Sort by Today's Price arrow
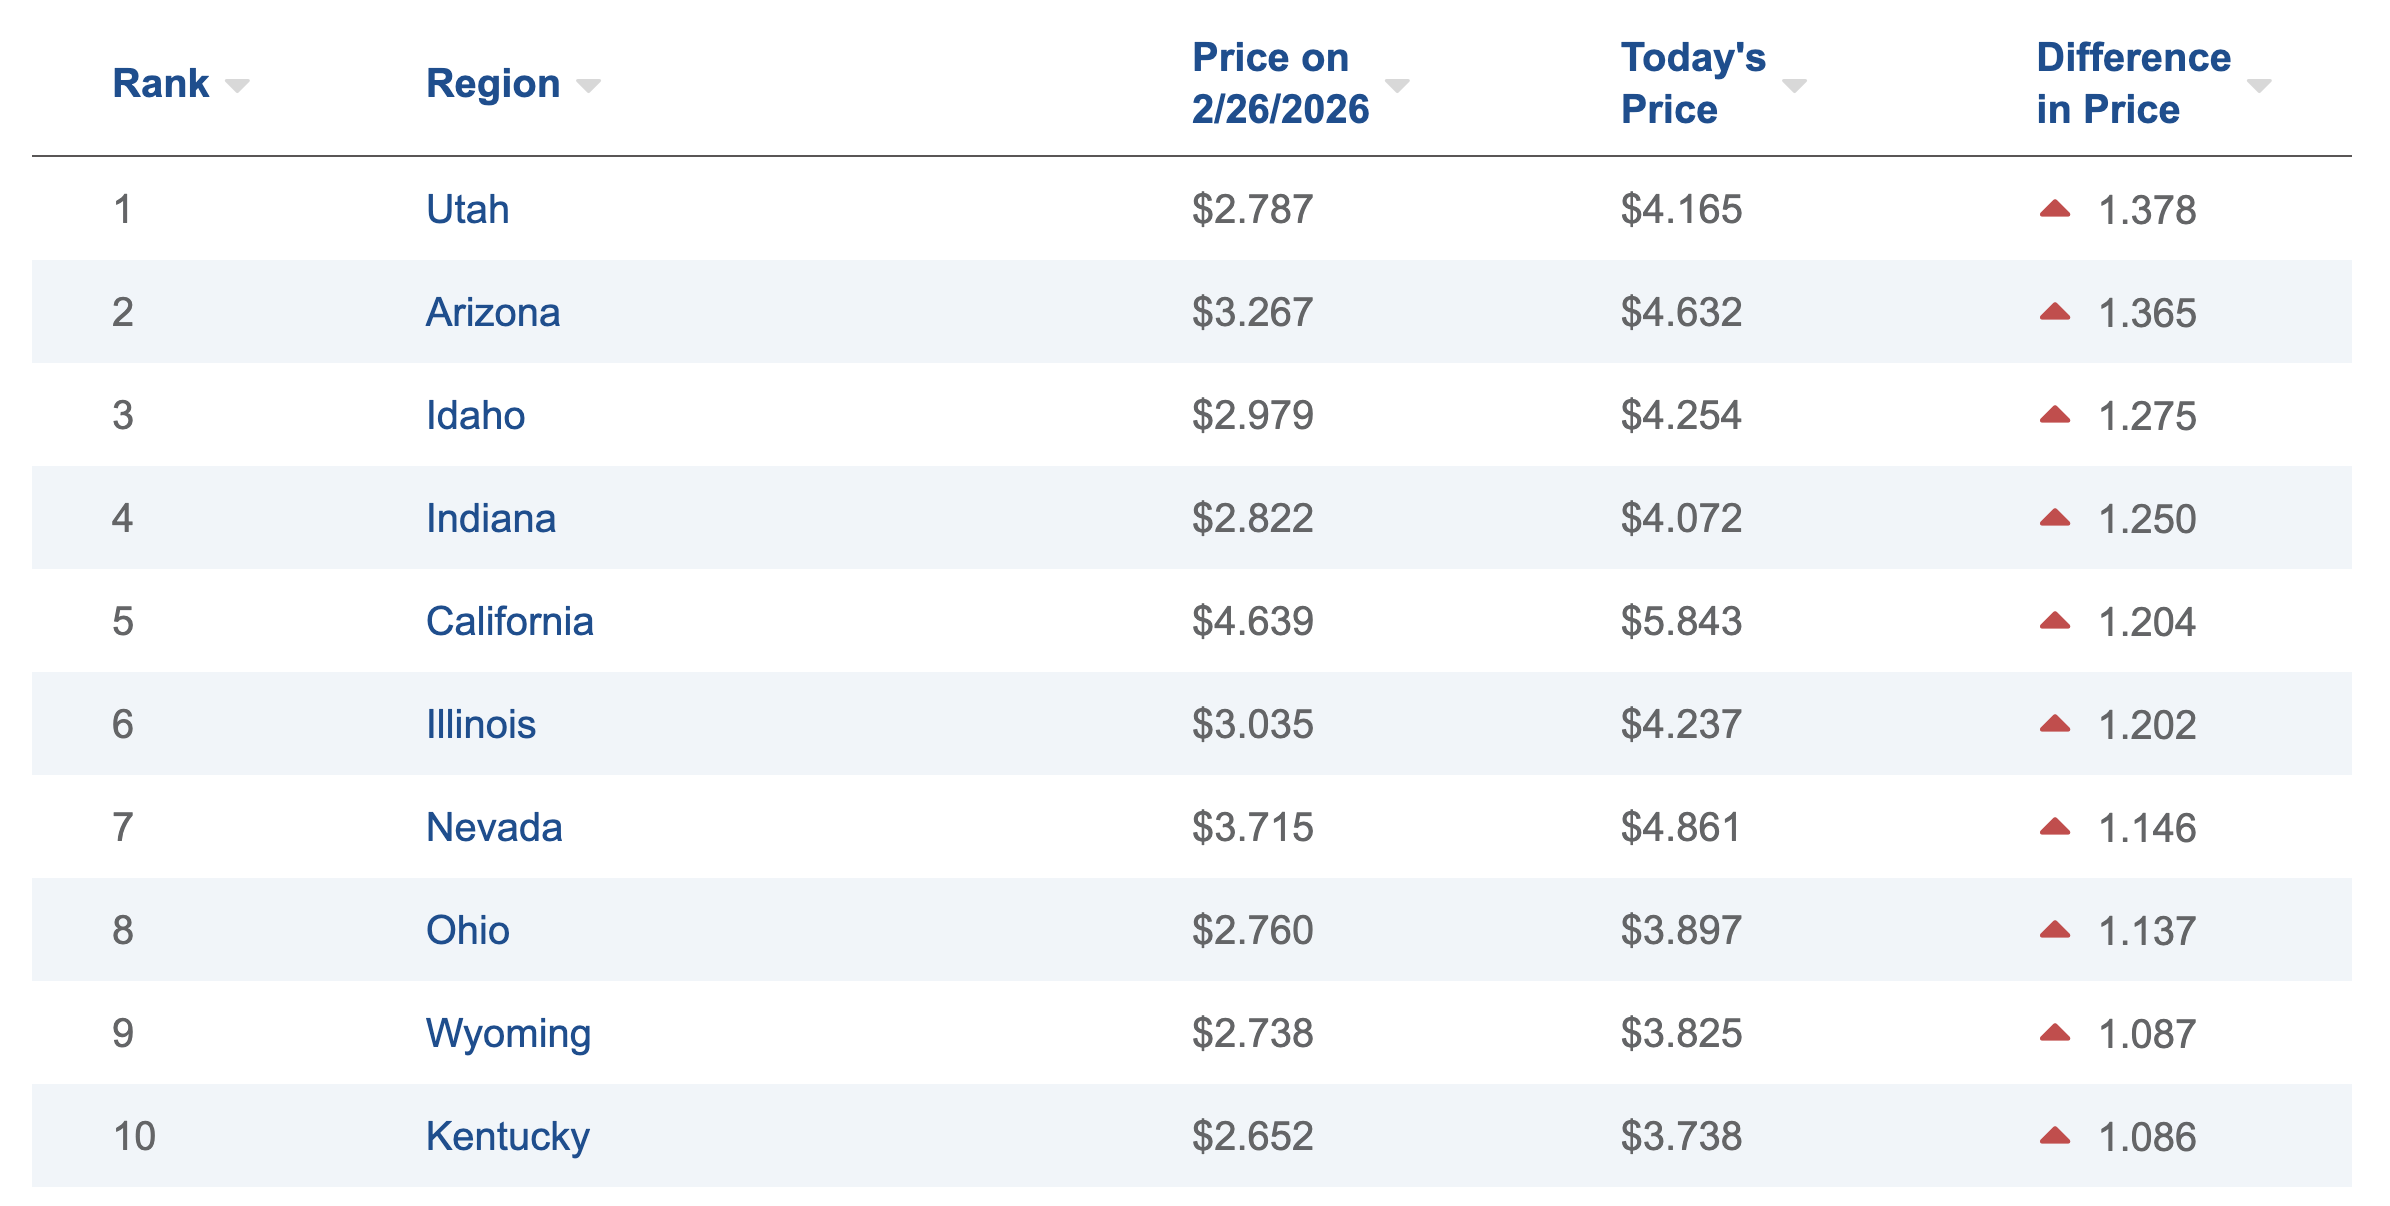Image resolution: width=2390 pixels, height=1206 pixels. (x=1794, y=86)
